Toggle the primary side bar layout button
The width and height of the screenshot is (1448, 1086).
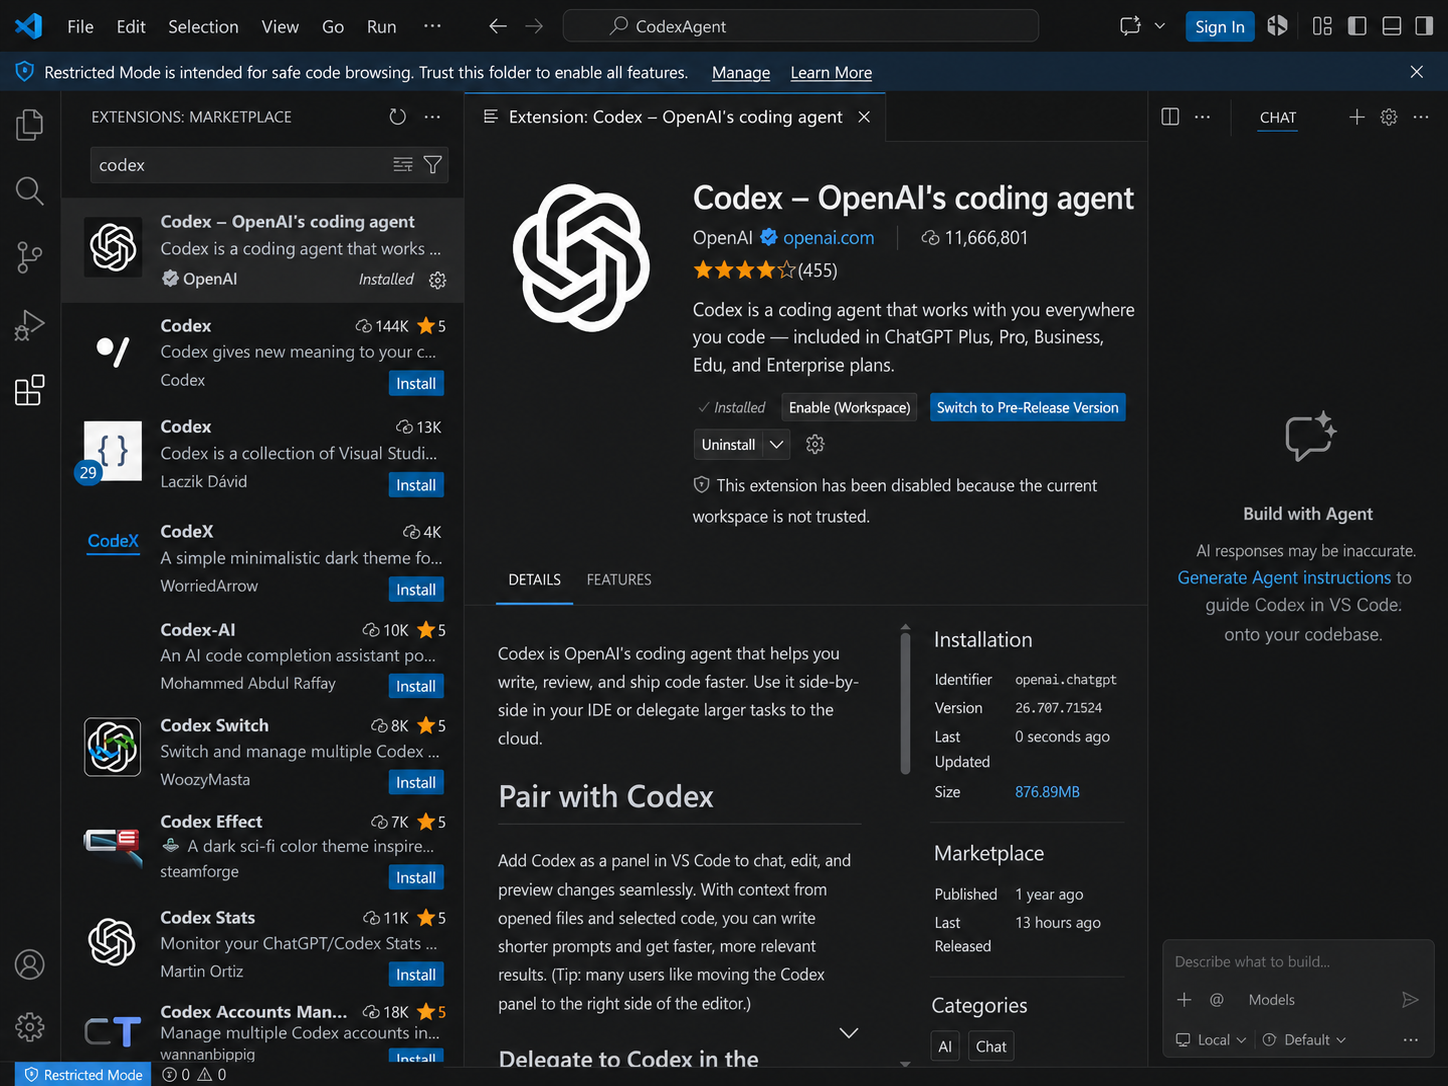(1357, 26)
